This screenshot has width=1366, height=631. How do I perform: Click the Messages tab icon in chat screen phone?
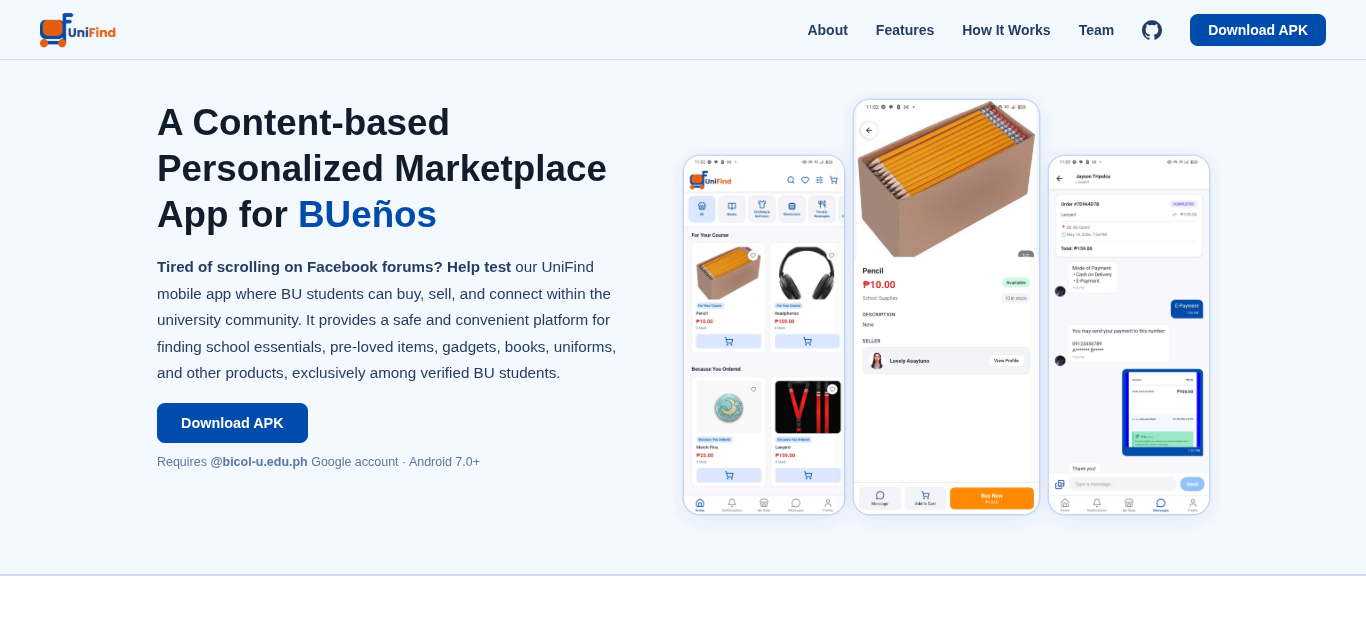(x=1161, y=504)
